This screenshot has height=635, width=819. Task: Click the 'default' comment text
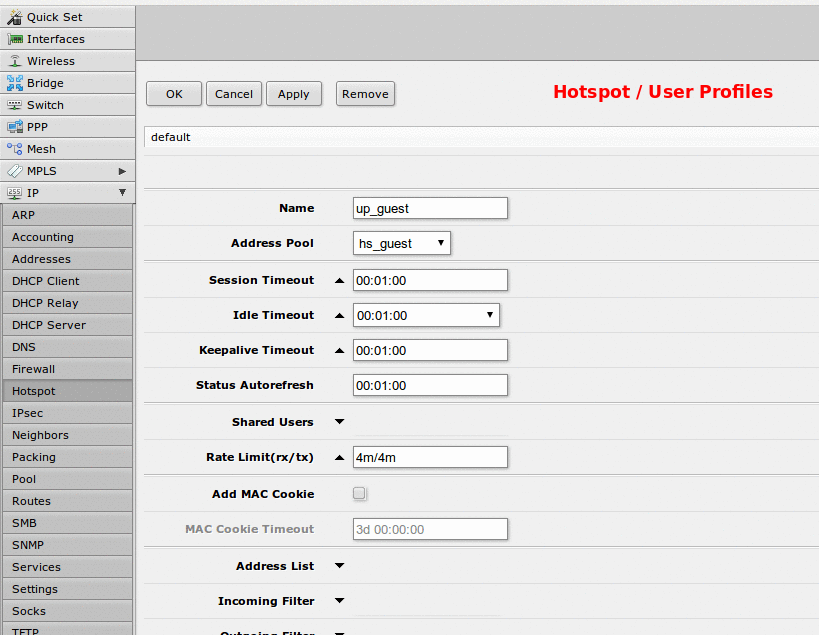[x=170, y=137]
